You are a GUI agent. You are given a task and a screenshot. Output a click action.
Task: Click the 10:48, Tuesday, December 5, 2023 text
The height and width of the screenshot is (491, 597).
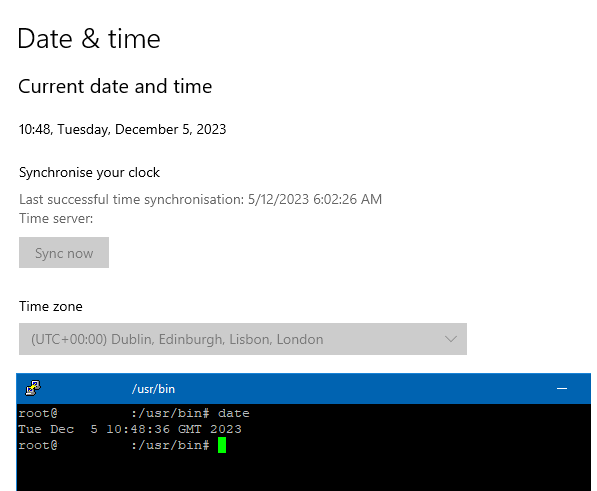coord(123,129)
